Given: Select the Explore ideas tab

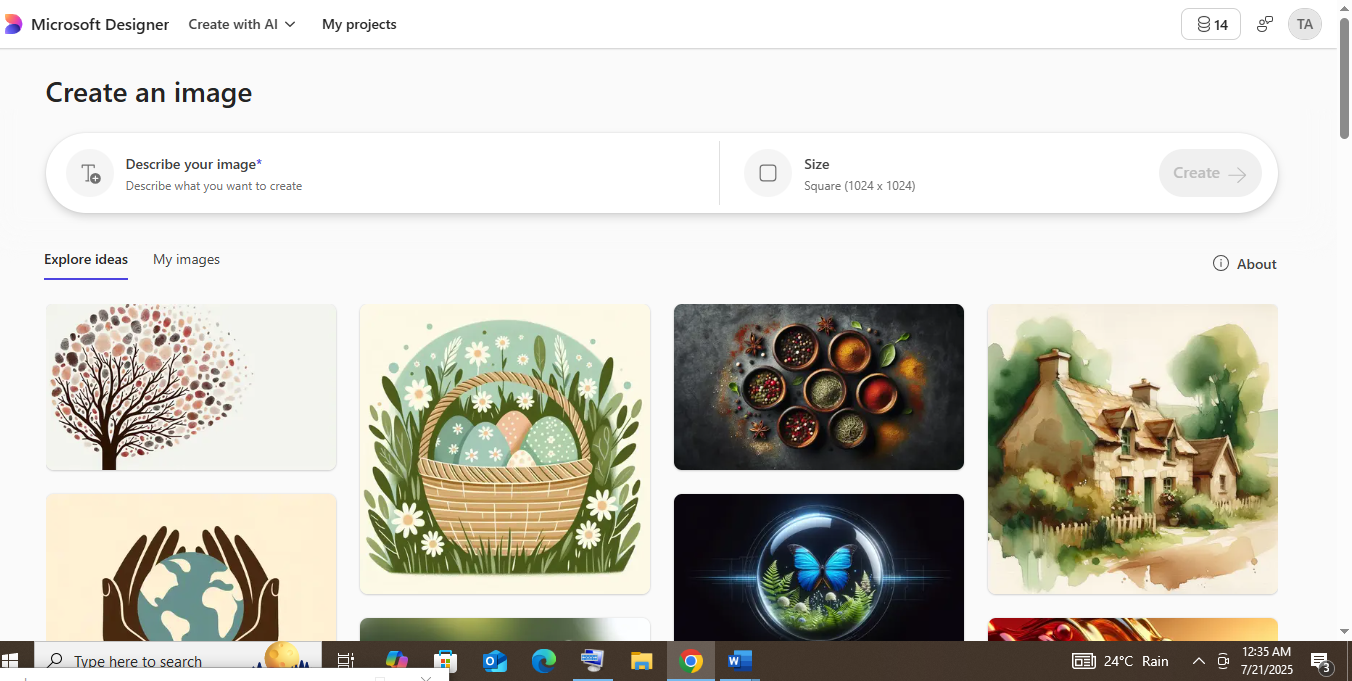Looking at the screenshot, I should coord(85,259).
